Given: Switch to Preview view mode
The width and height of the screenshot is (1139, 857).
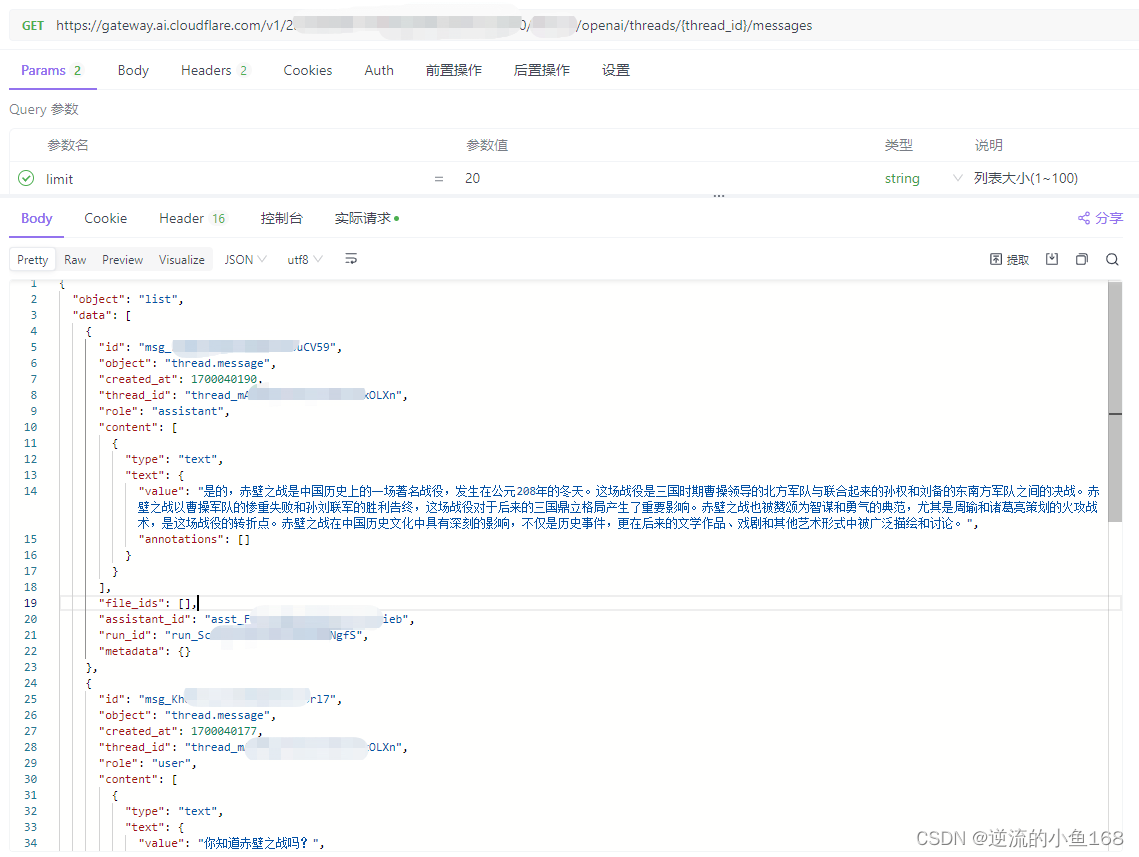Looking at the screenshot, I should point(122,260).
